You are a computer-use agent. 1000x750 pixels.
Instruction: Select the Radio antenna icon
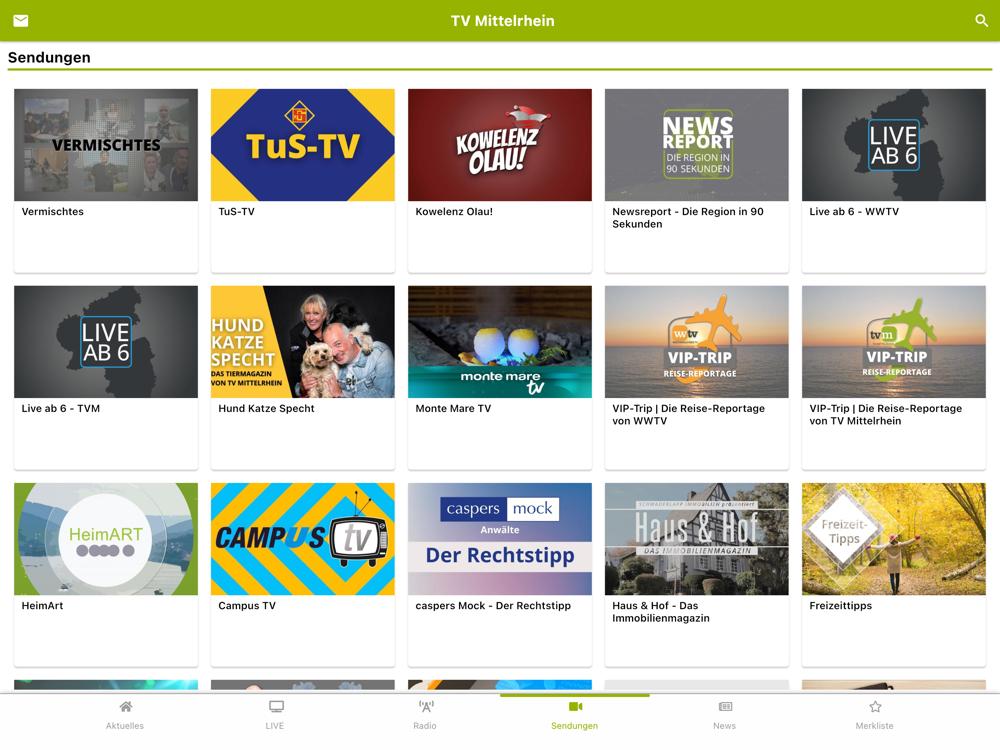426,707
